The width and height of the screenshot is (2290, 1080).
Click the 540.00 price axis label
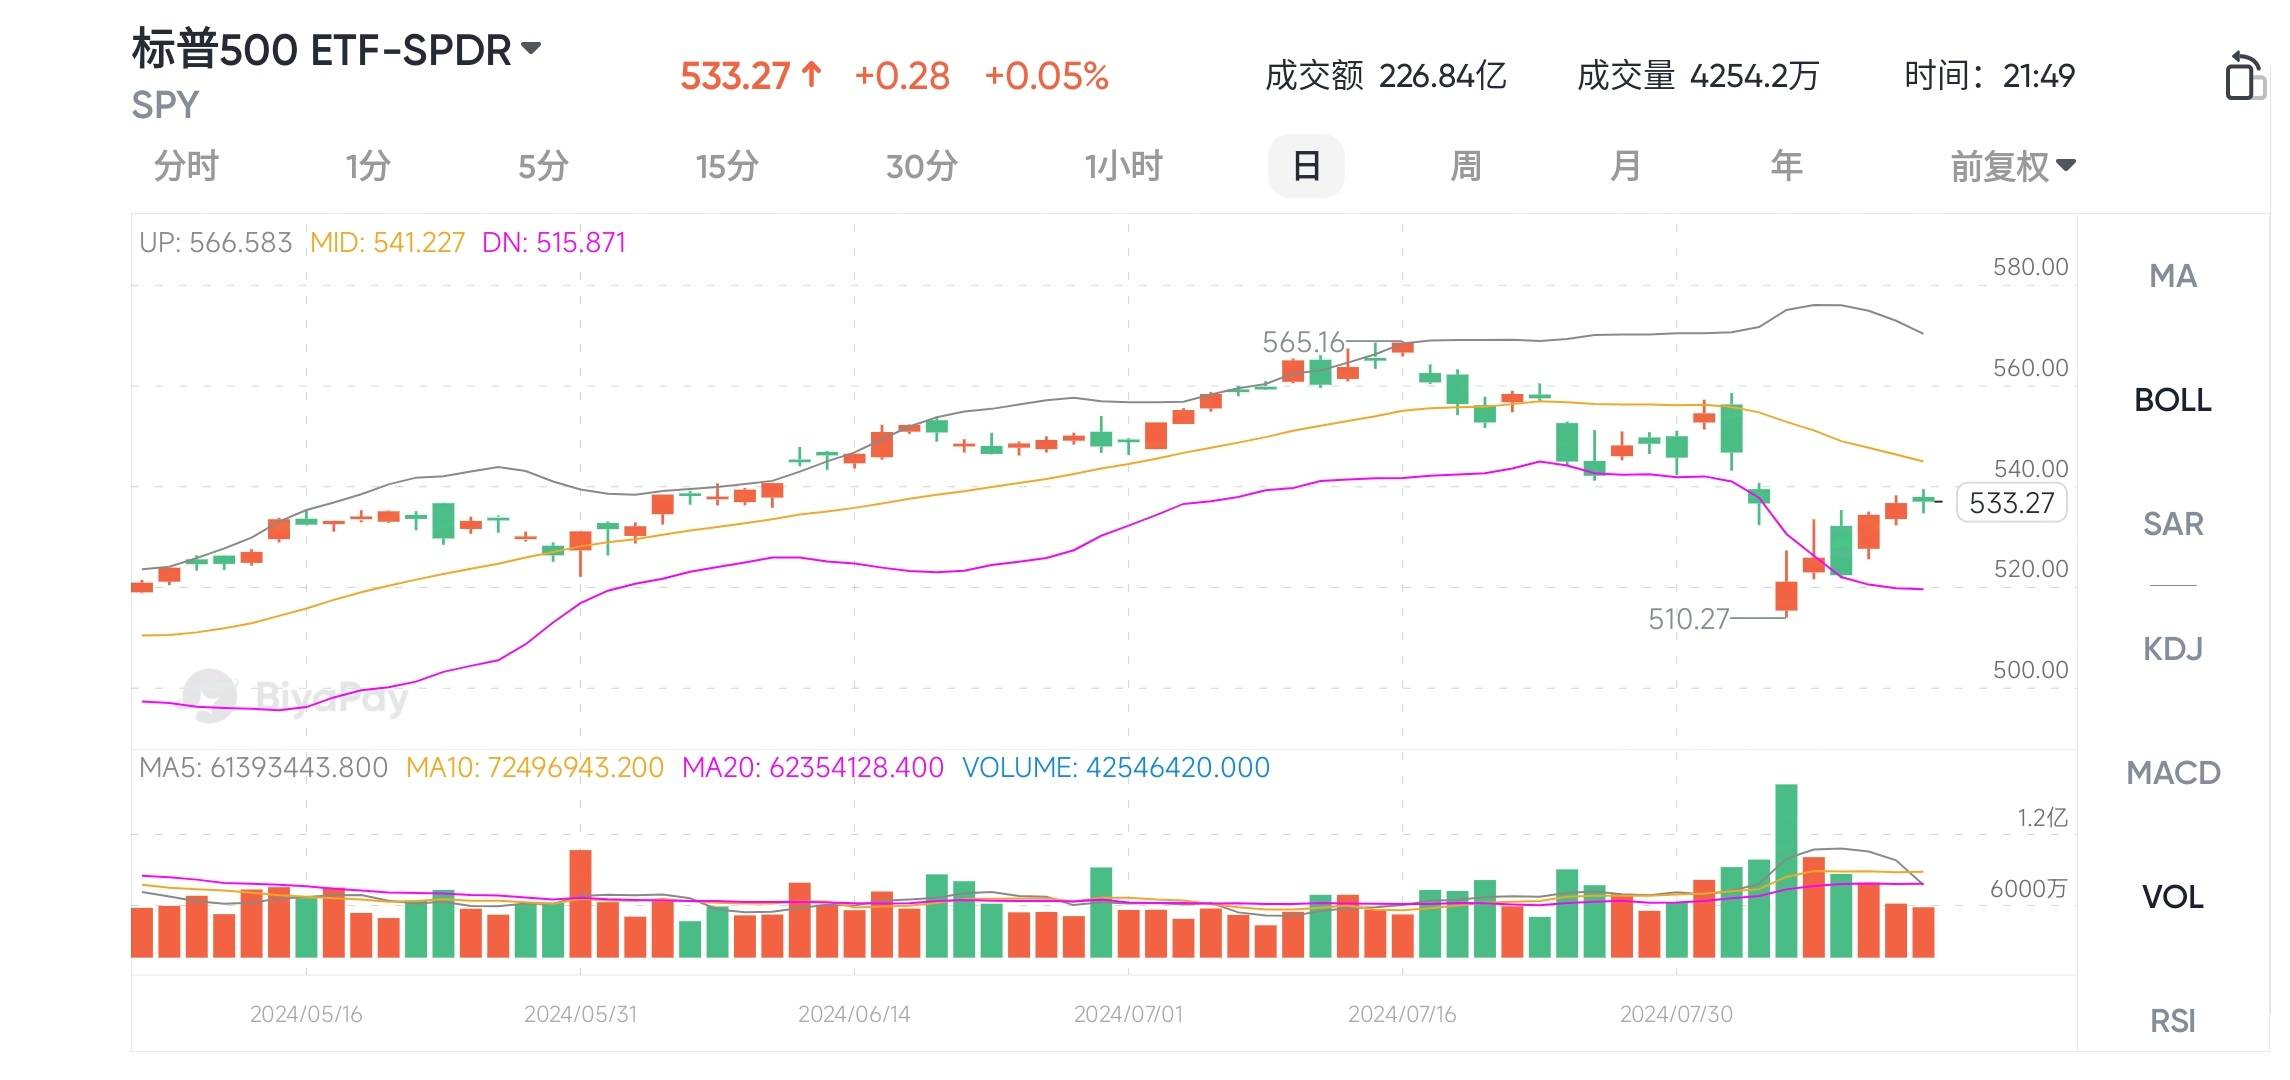pyautogui.click(x=2030, y=468)
